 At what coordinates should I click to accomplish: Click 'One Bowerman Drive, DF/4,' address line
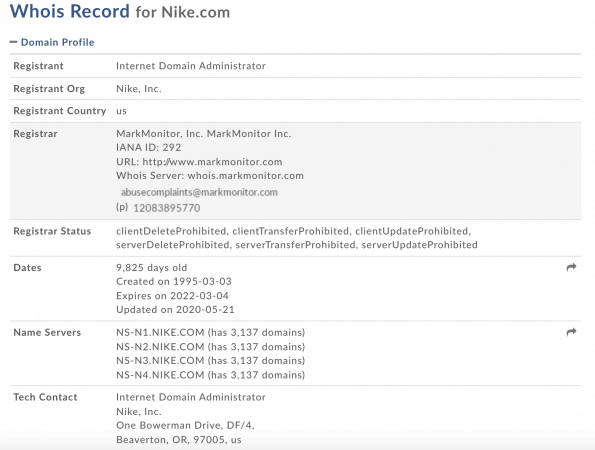(x=185, y=425)
